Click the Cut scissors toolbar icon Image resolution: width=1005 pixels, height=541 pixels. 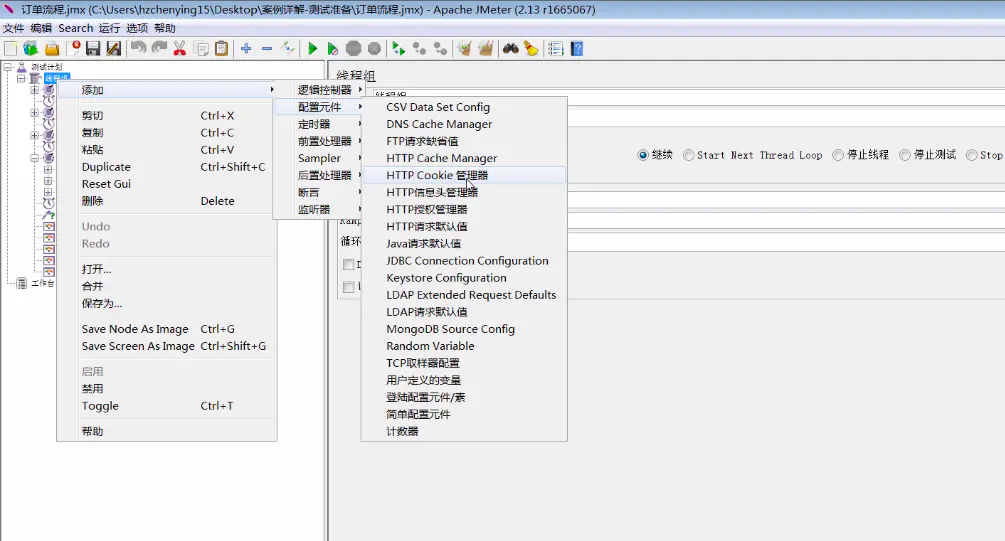[x=179, y=49]
